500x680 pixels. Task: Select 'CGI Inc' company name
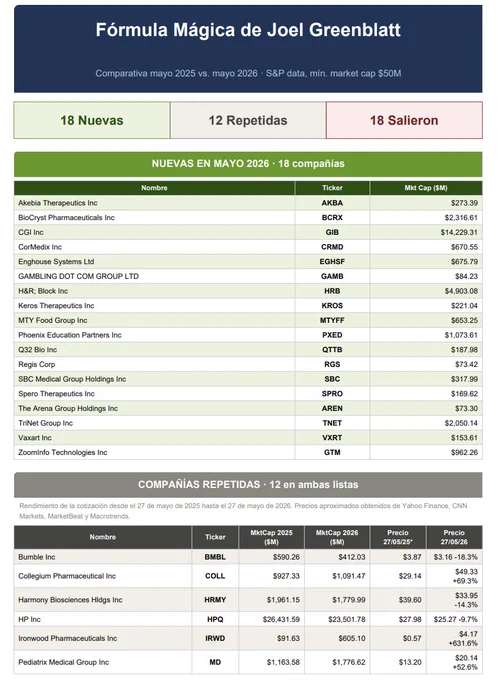click(31, 232)
